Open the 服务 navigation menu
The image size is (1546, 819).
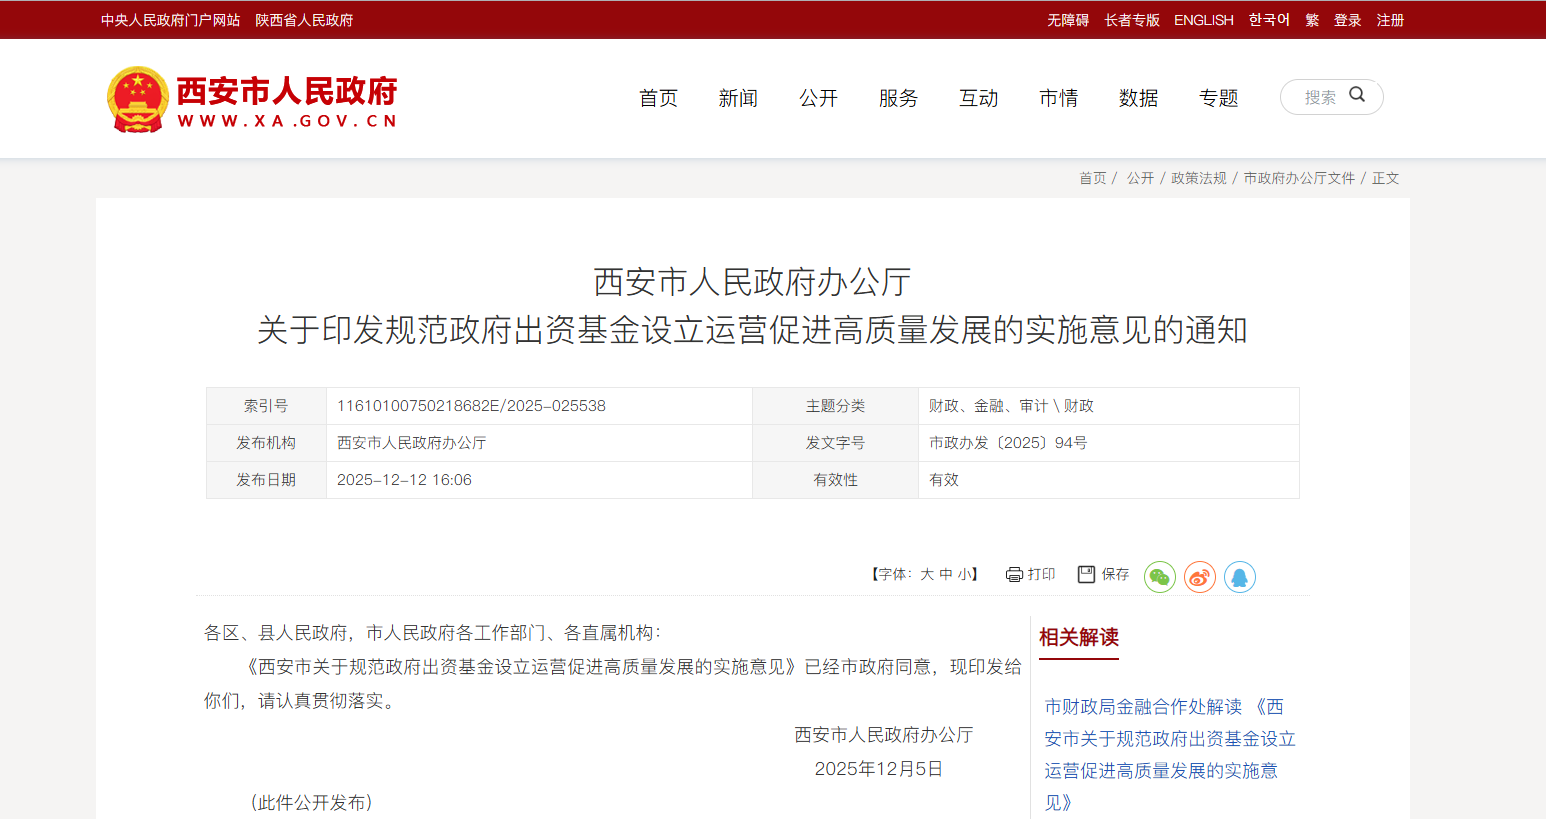tap(898, 98)
